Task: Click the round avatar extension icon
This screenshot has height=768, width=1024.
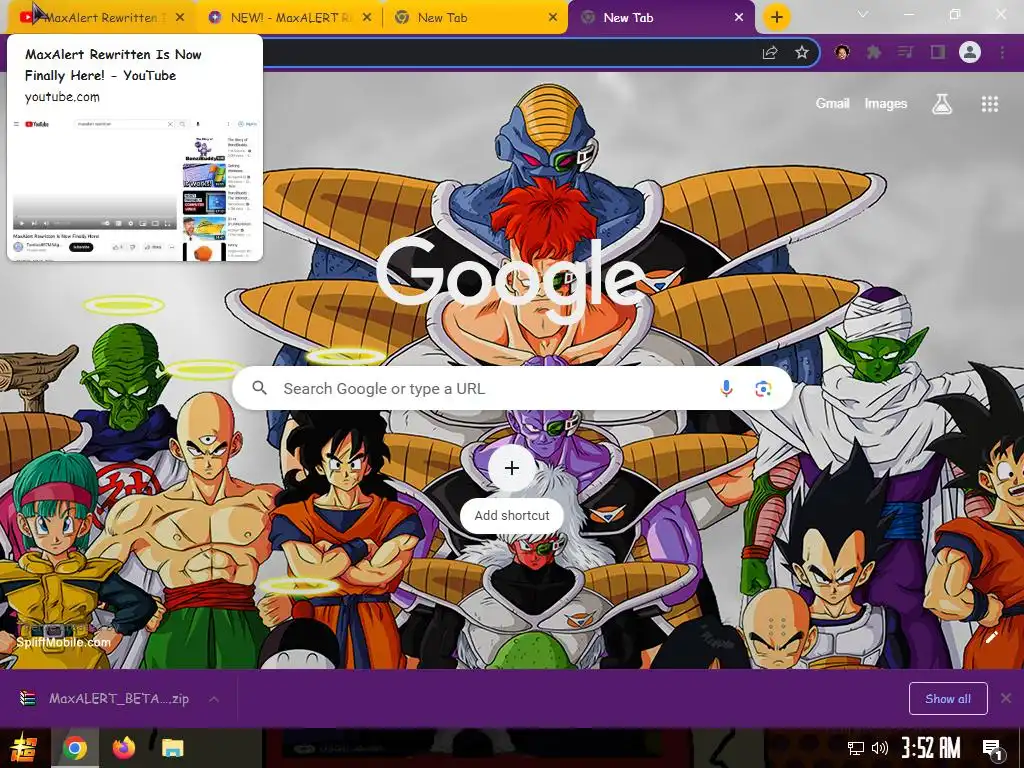Action: tap(842, 52)
